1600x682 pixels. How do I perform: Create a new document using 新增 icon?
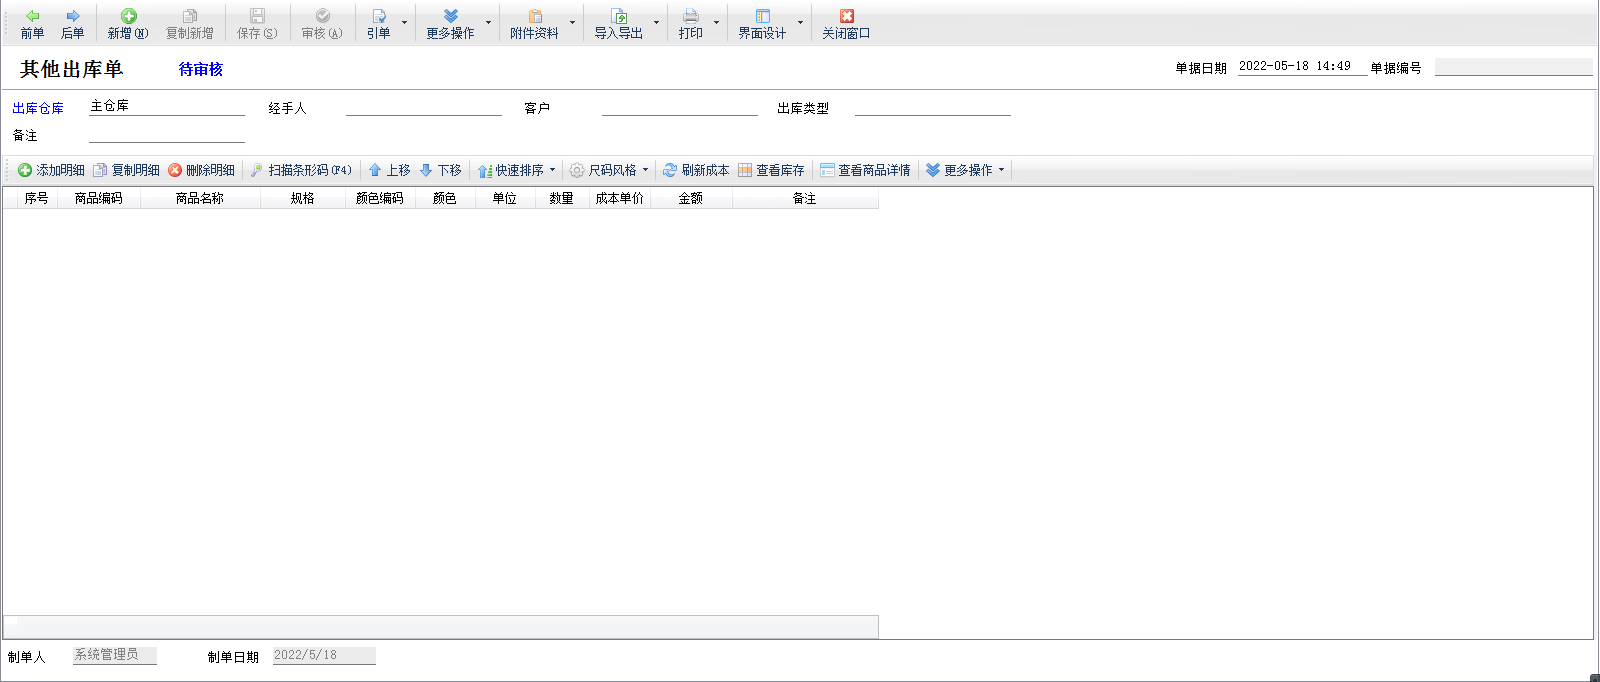128,16
